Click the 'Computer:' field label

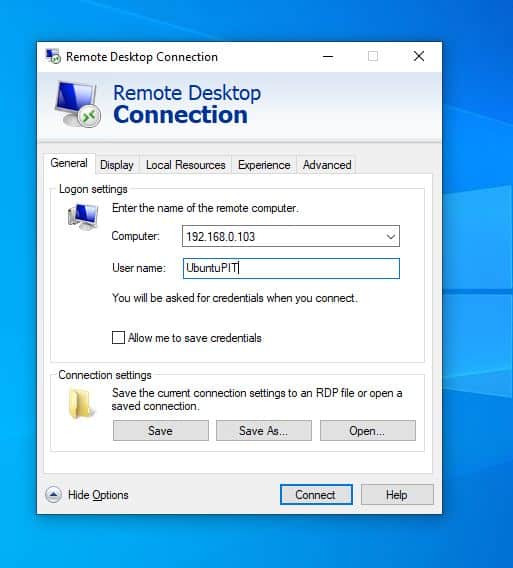point(135,236)
